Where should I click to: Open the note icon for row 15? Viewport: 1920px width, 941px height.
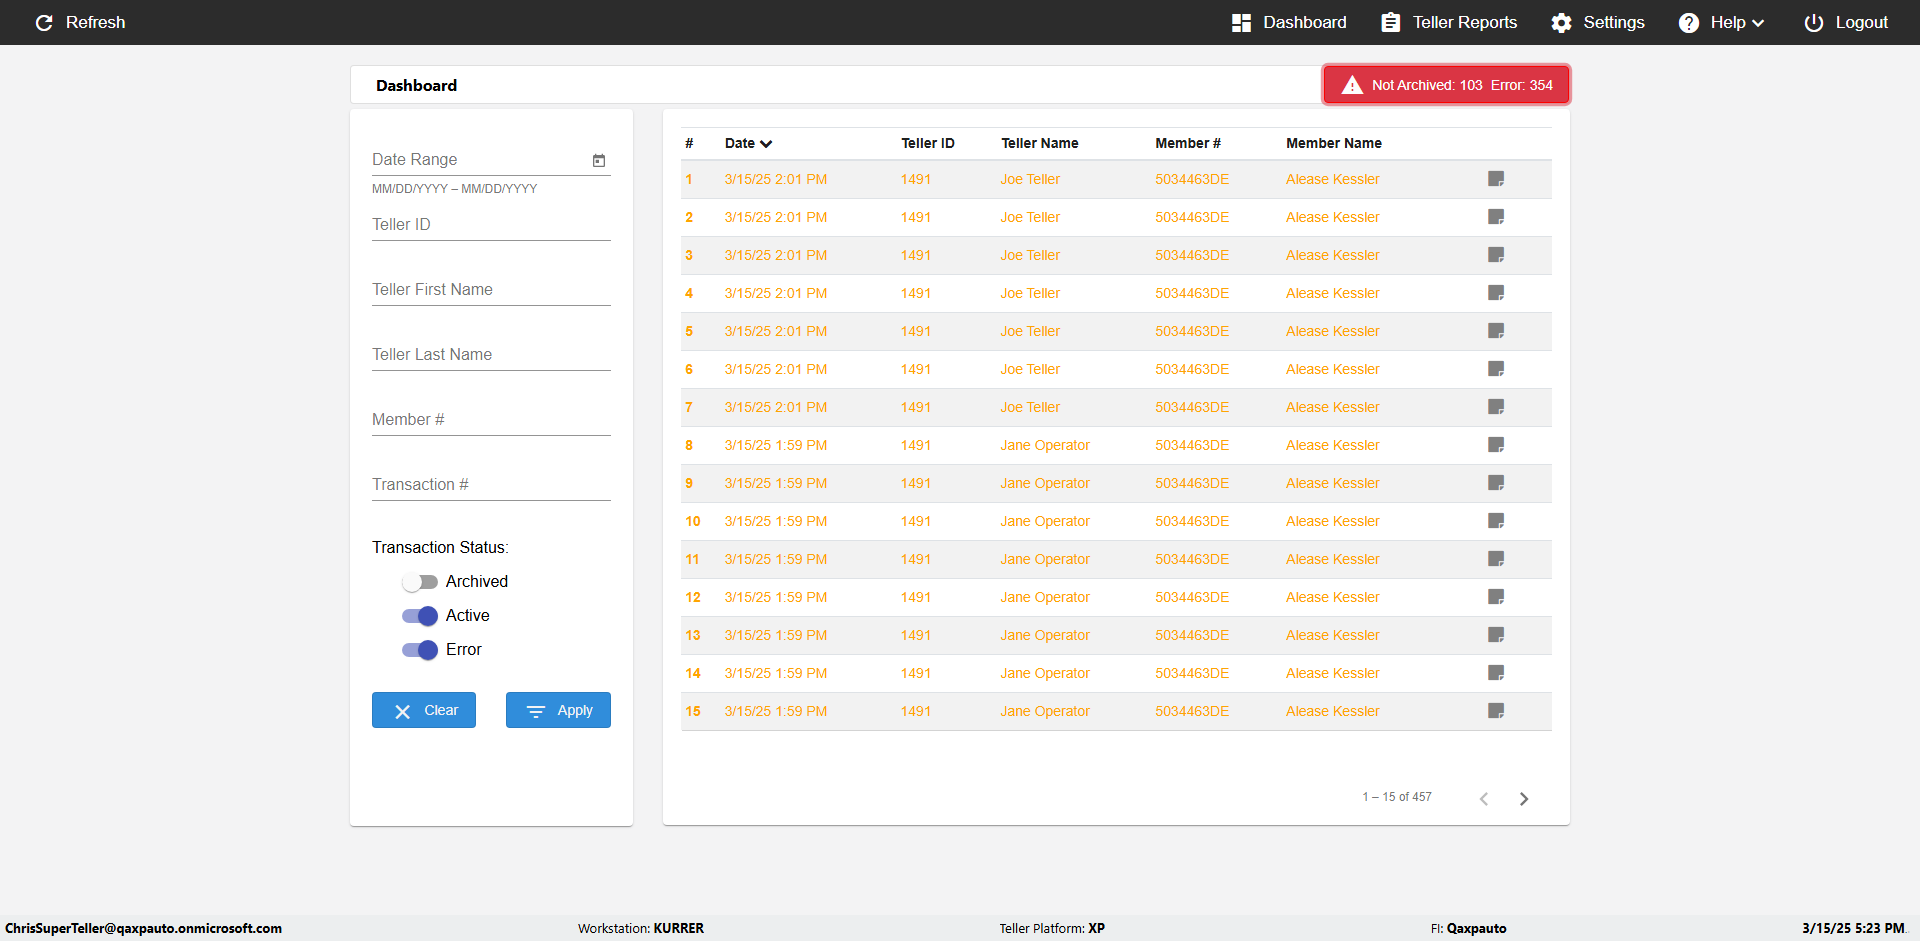1496,711
